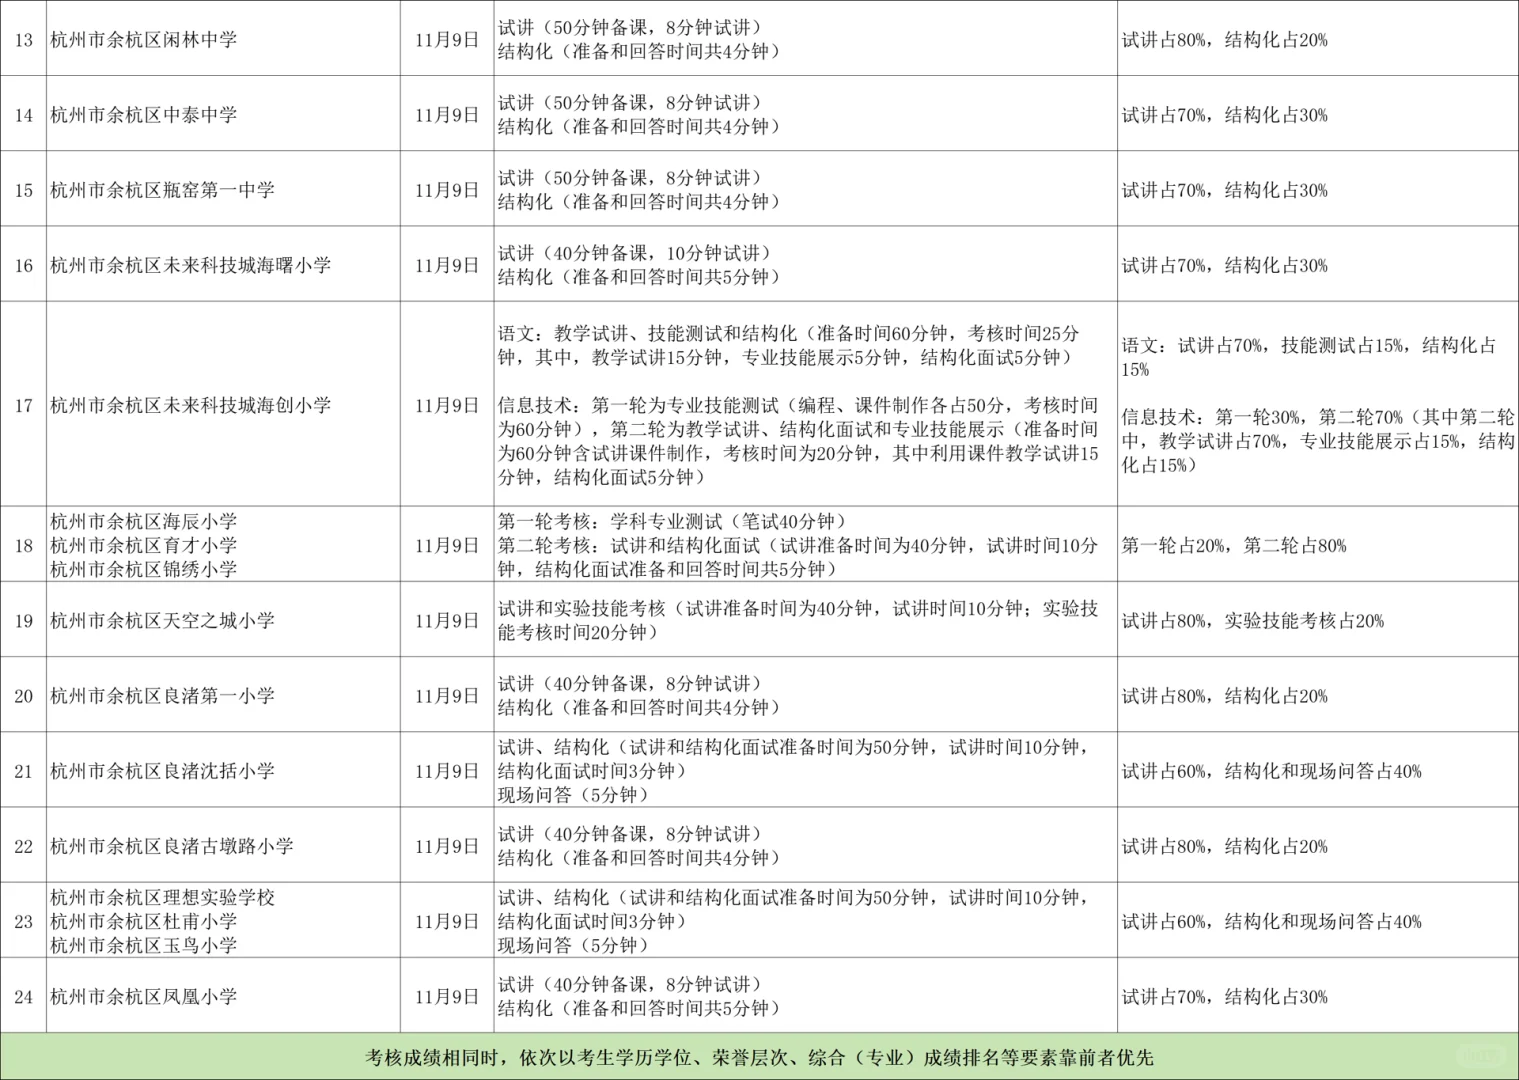Click 第一轮考核：学科专业测试（笔试40分钟）
Screen dimensions: 1519x1080
pos(672,521)
